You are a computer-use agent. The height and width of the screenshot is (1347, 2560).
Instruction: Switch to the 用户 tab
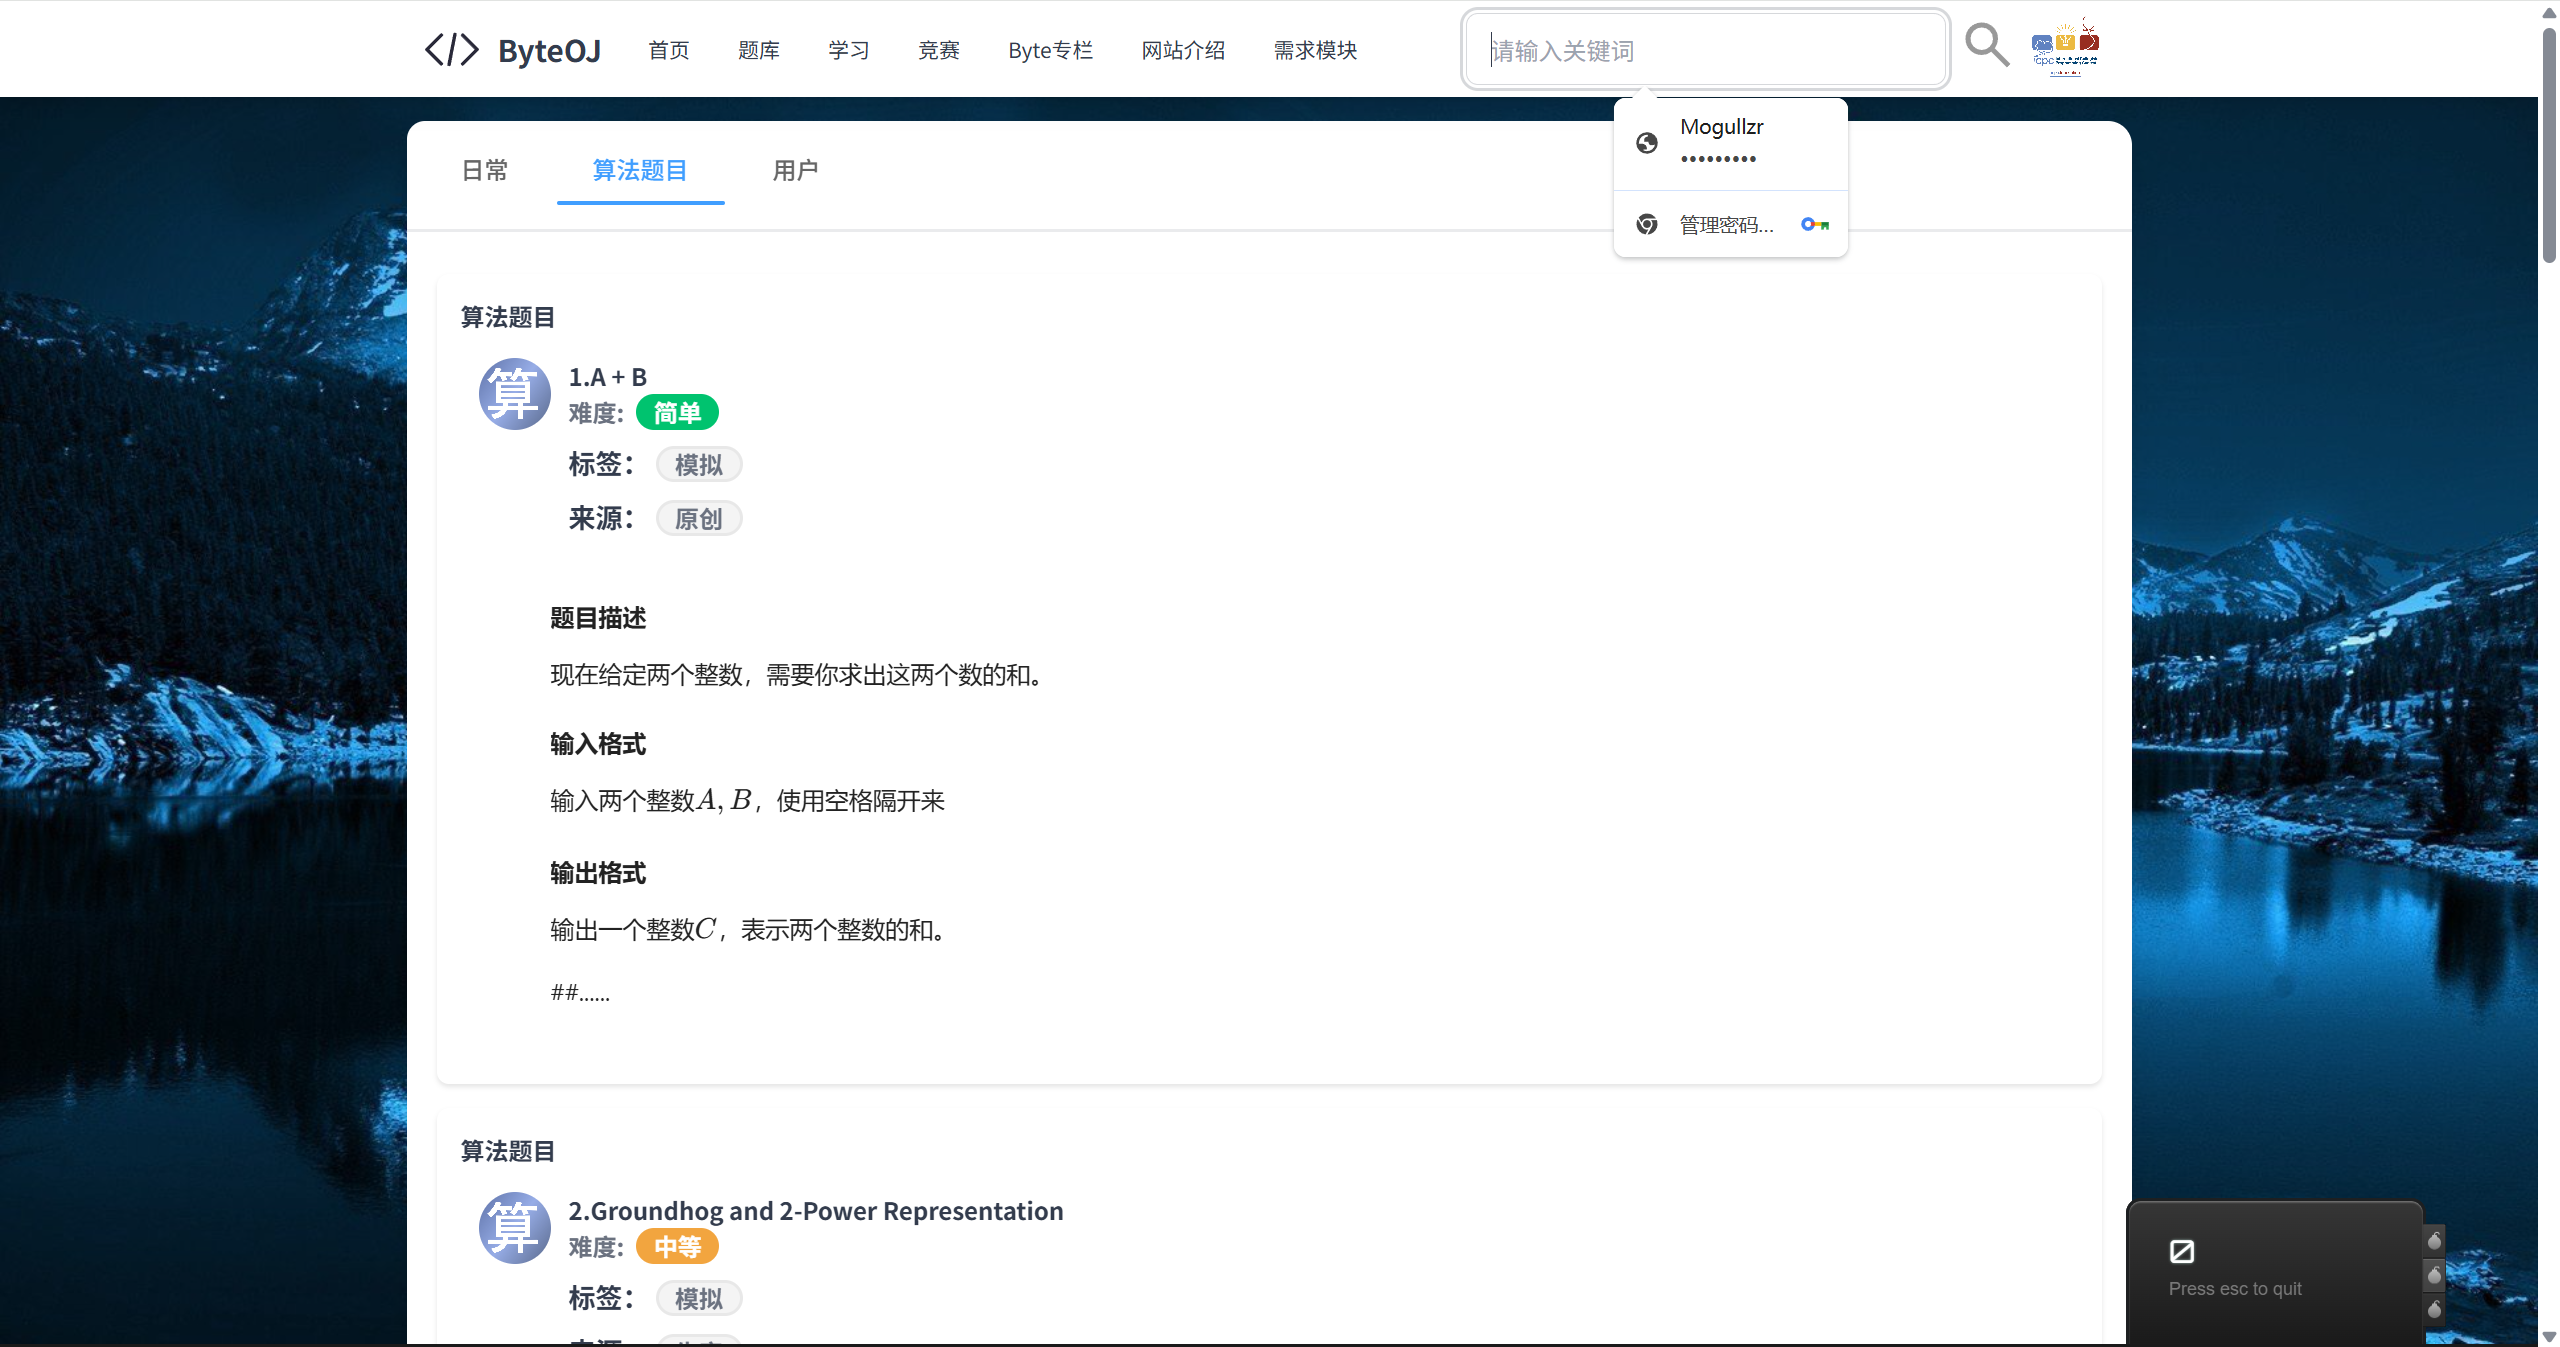tap(795, 171)
